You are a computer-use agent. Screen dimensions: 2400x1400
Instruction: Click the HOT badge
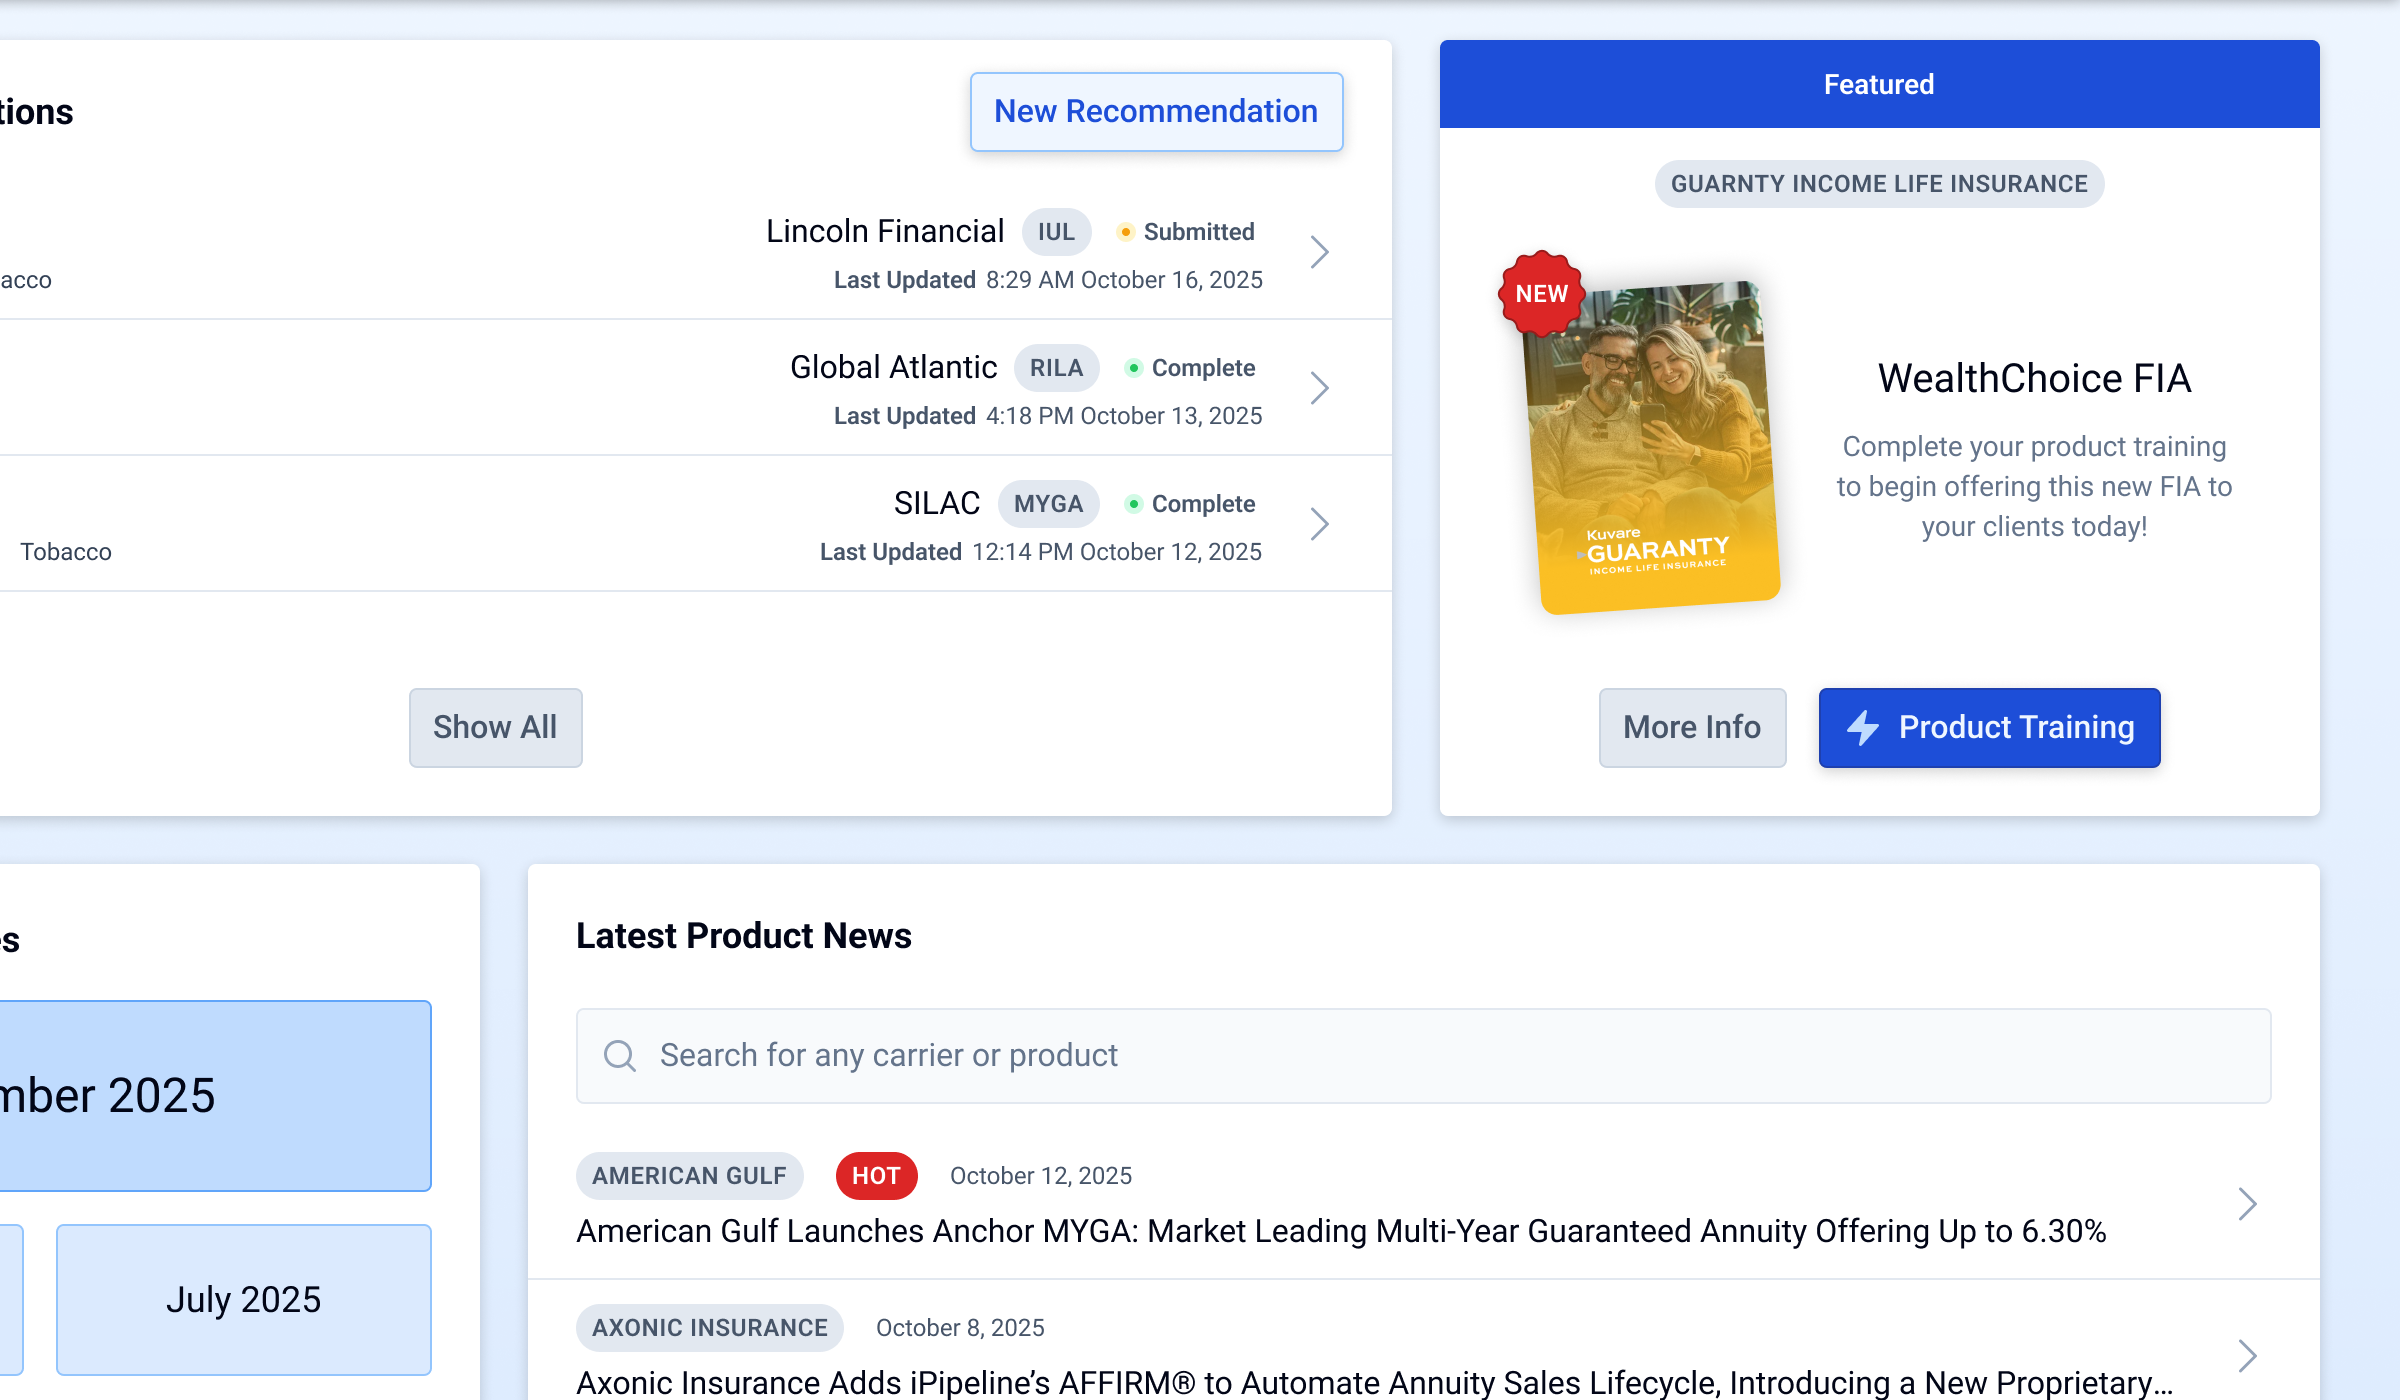coord(876,1176)
